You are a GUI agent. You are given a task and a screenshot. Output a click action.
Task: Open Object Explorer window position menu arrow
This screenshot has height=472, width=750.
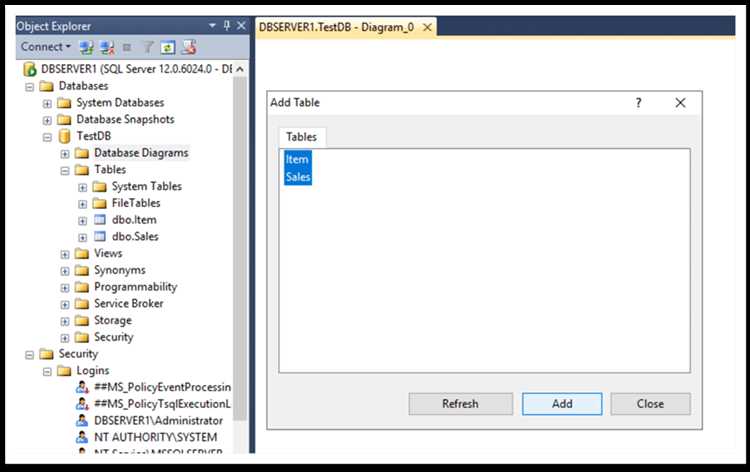coord(212,26)
